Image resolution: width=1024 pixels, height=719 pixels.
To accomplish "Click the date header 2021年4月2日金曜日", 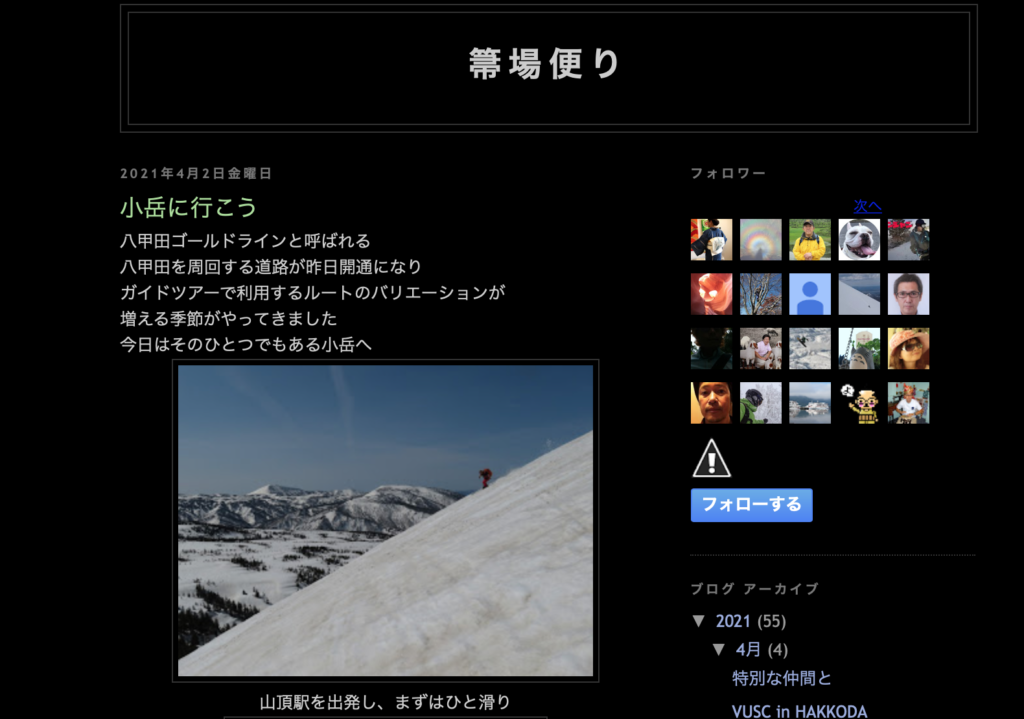I will coord(196,174).
